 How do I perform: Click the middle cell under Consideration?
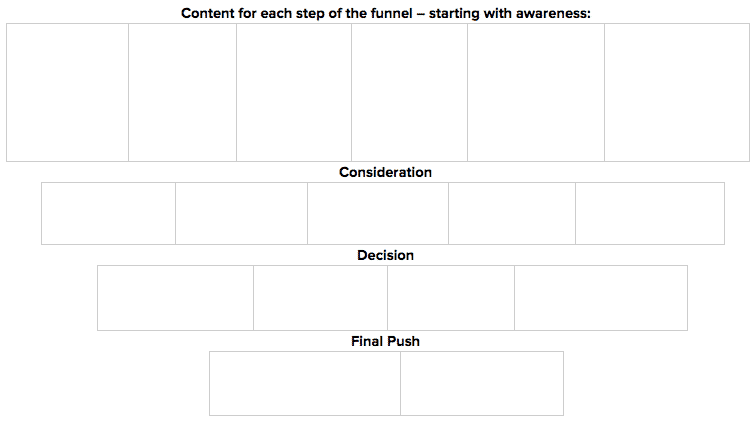point(378,213)
